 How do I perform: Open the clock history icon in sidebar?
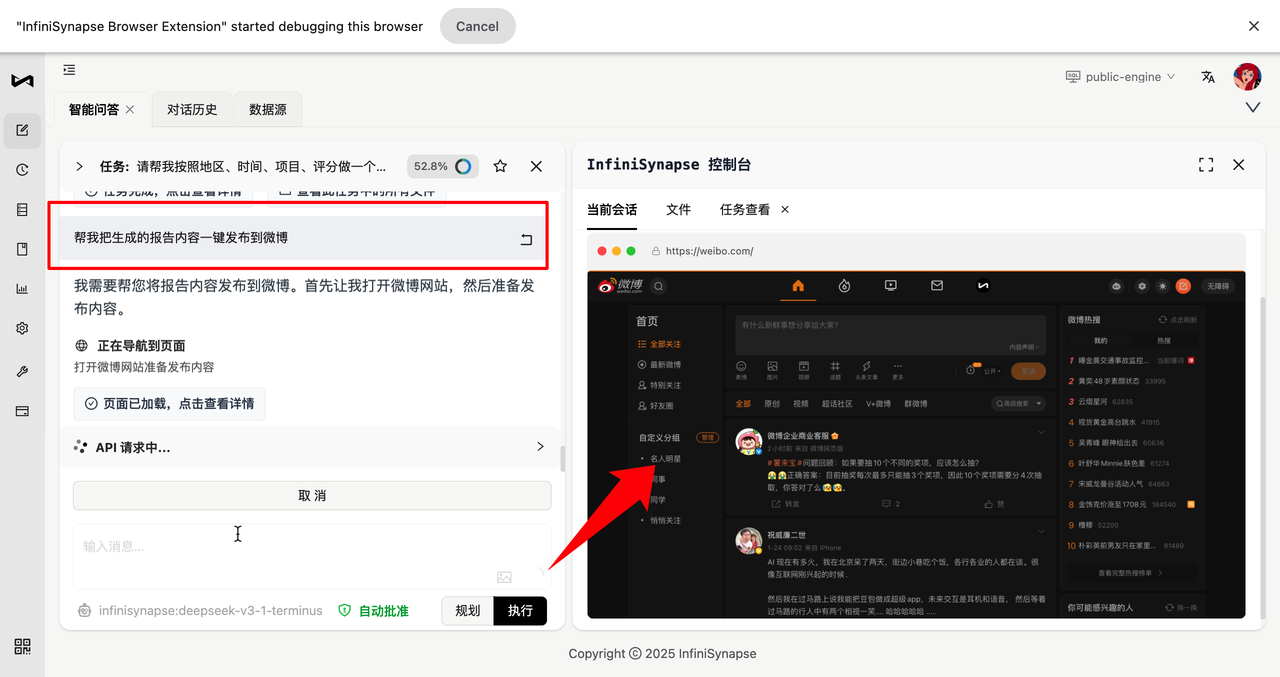22,170
